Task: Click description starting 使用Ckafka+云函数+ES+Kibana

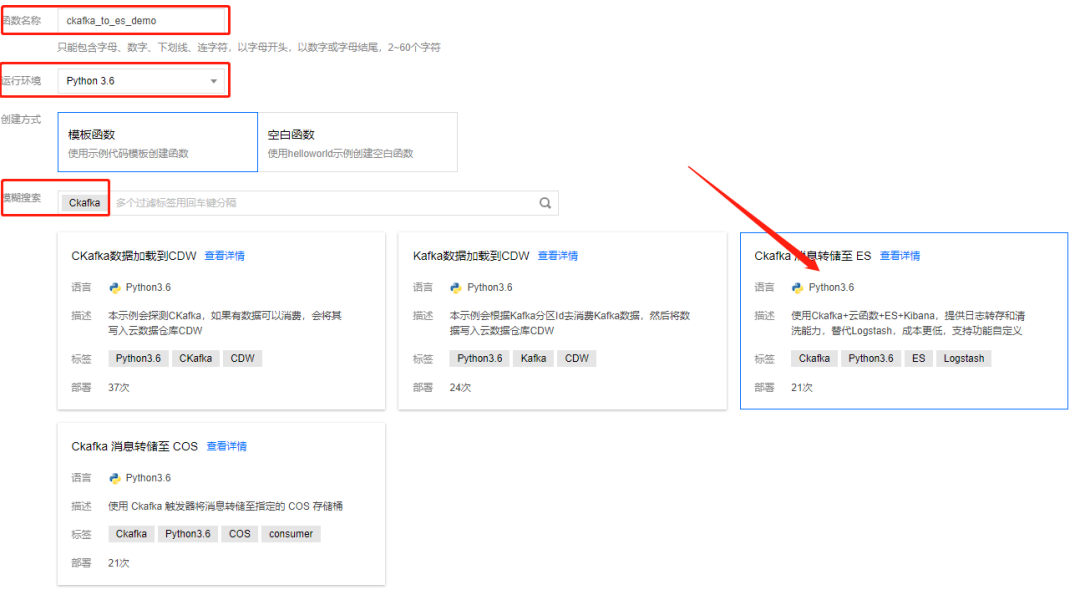Action: click(x=908, y=323)
